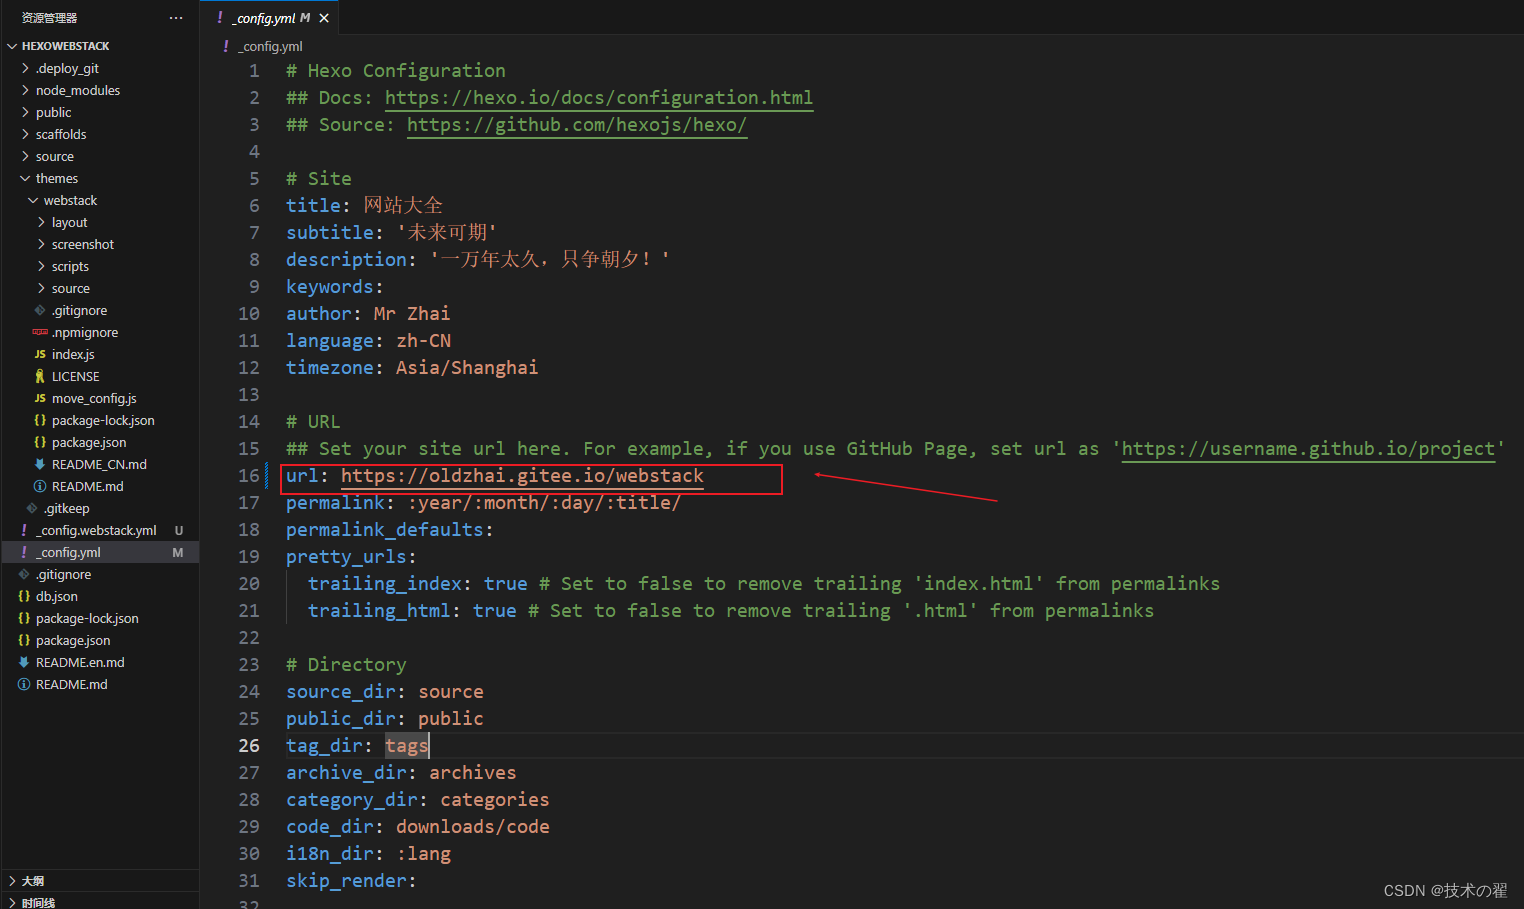Click the code_dir downloads/code value
This screenshot has width=1524, height=909.
coord(473,826)
